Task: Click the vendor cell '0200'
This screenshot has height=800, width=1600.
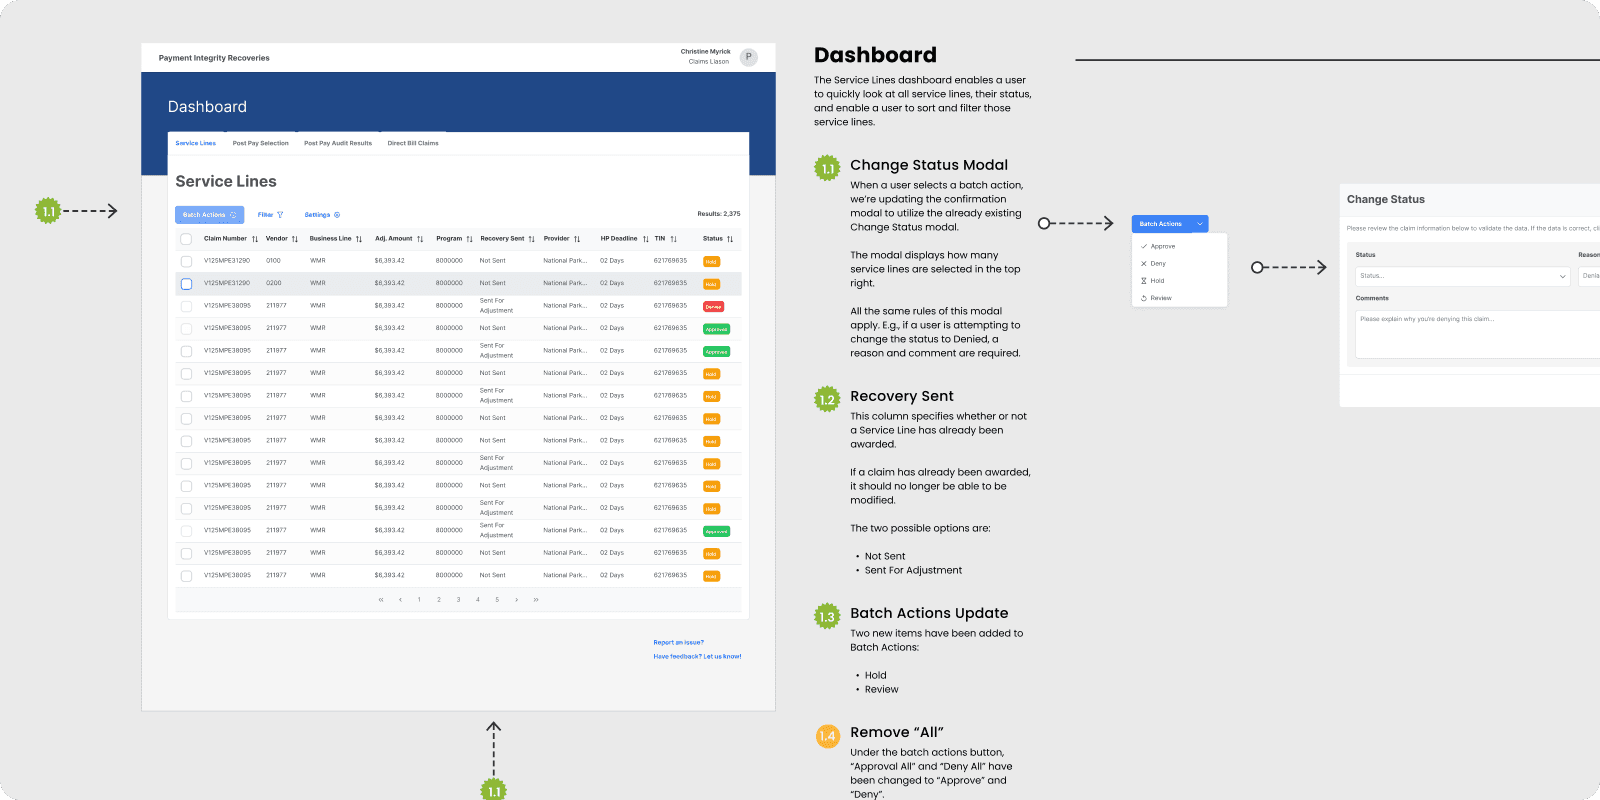Action: click(x=273, y=283)
